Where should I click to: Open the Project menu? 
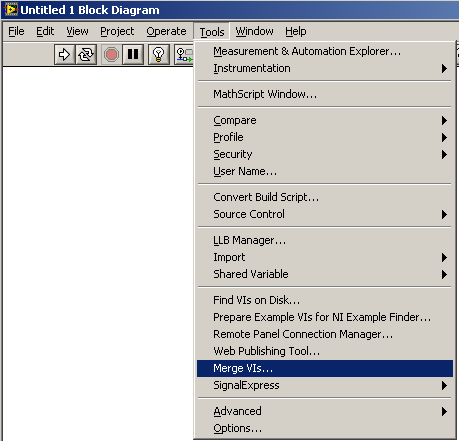pyautogui.click(x=117, y=31)
